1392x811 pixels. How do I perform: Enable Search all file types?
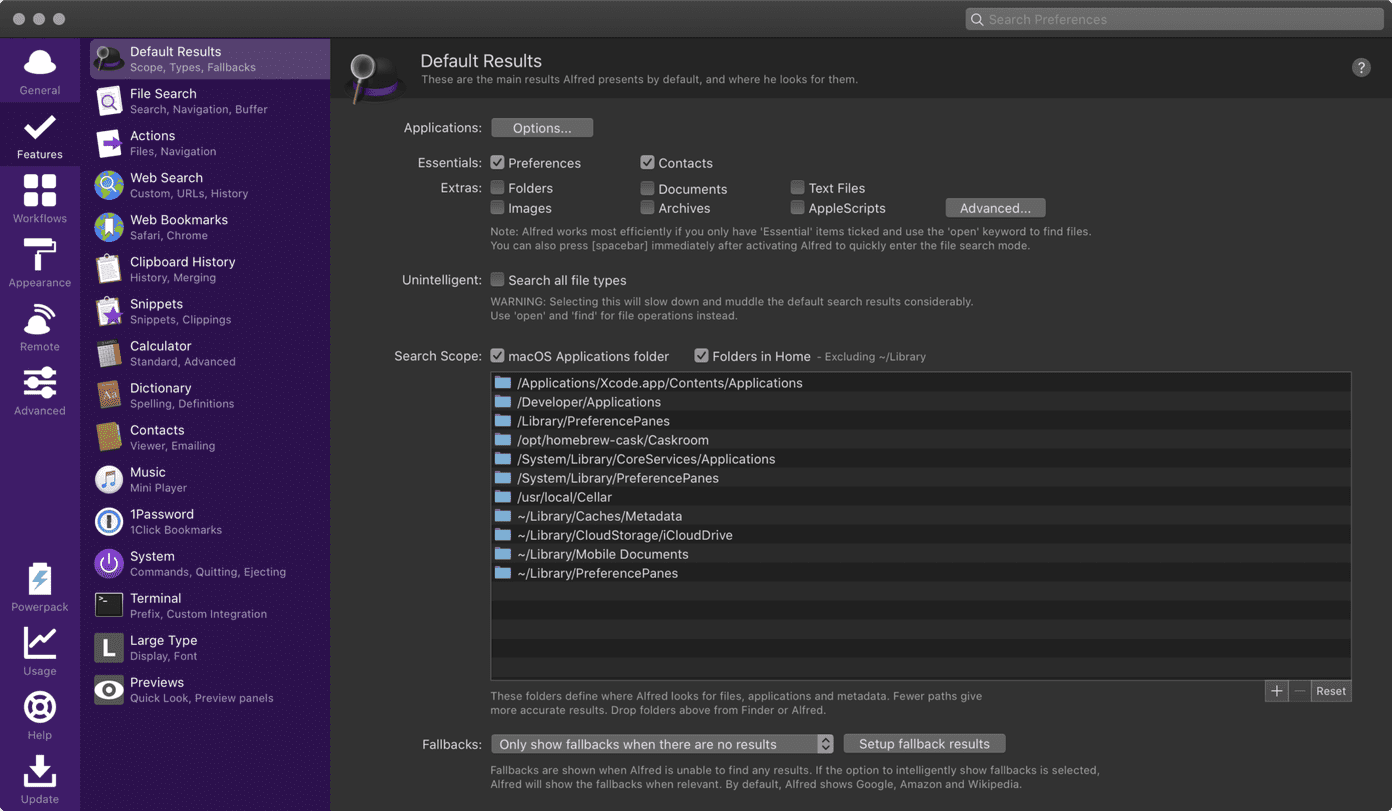click(497, 280)
